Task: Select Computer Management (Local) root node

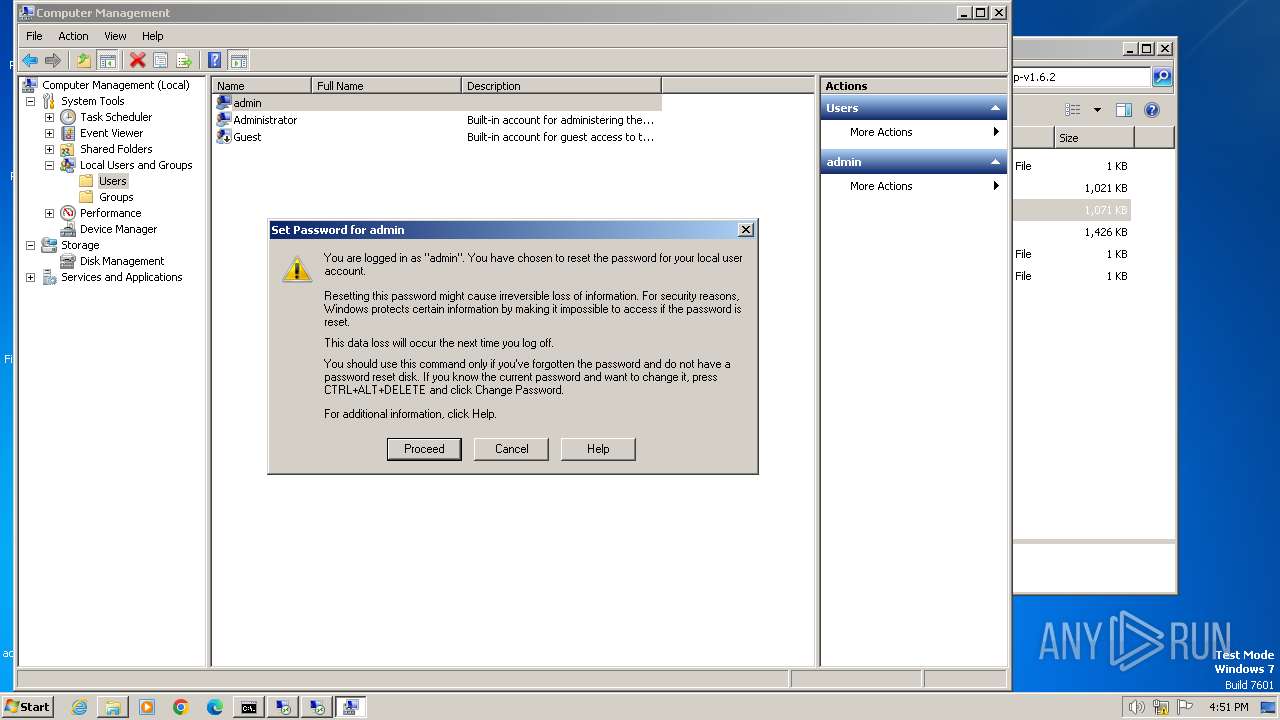Action: 116,85
